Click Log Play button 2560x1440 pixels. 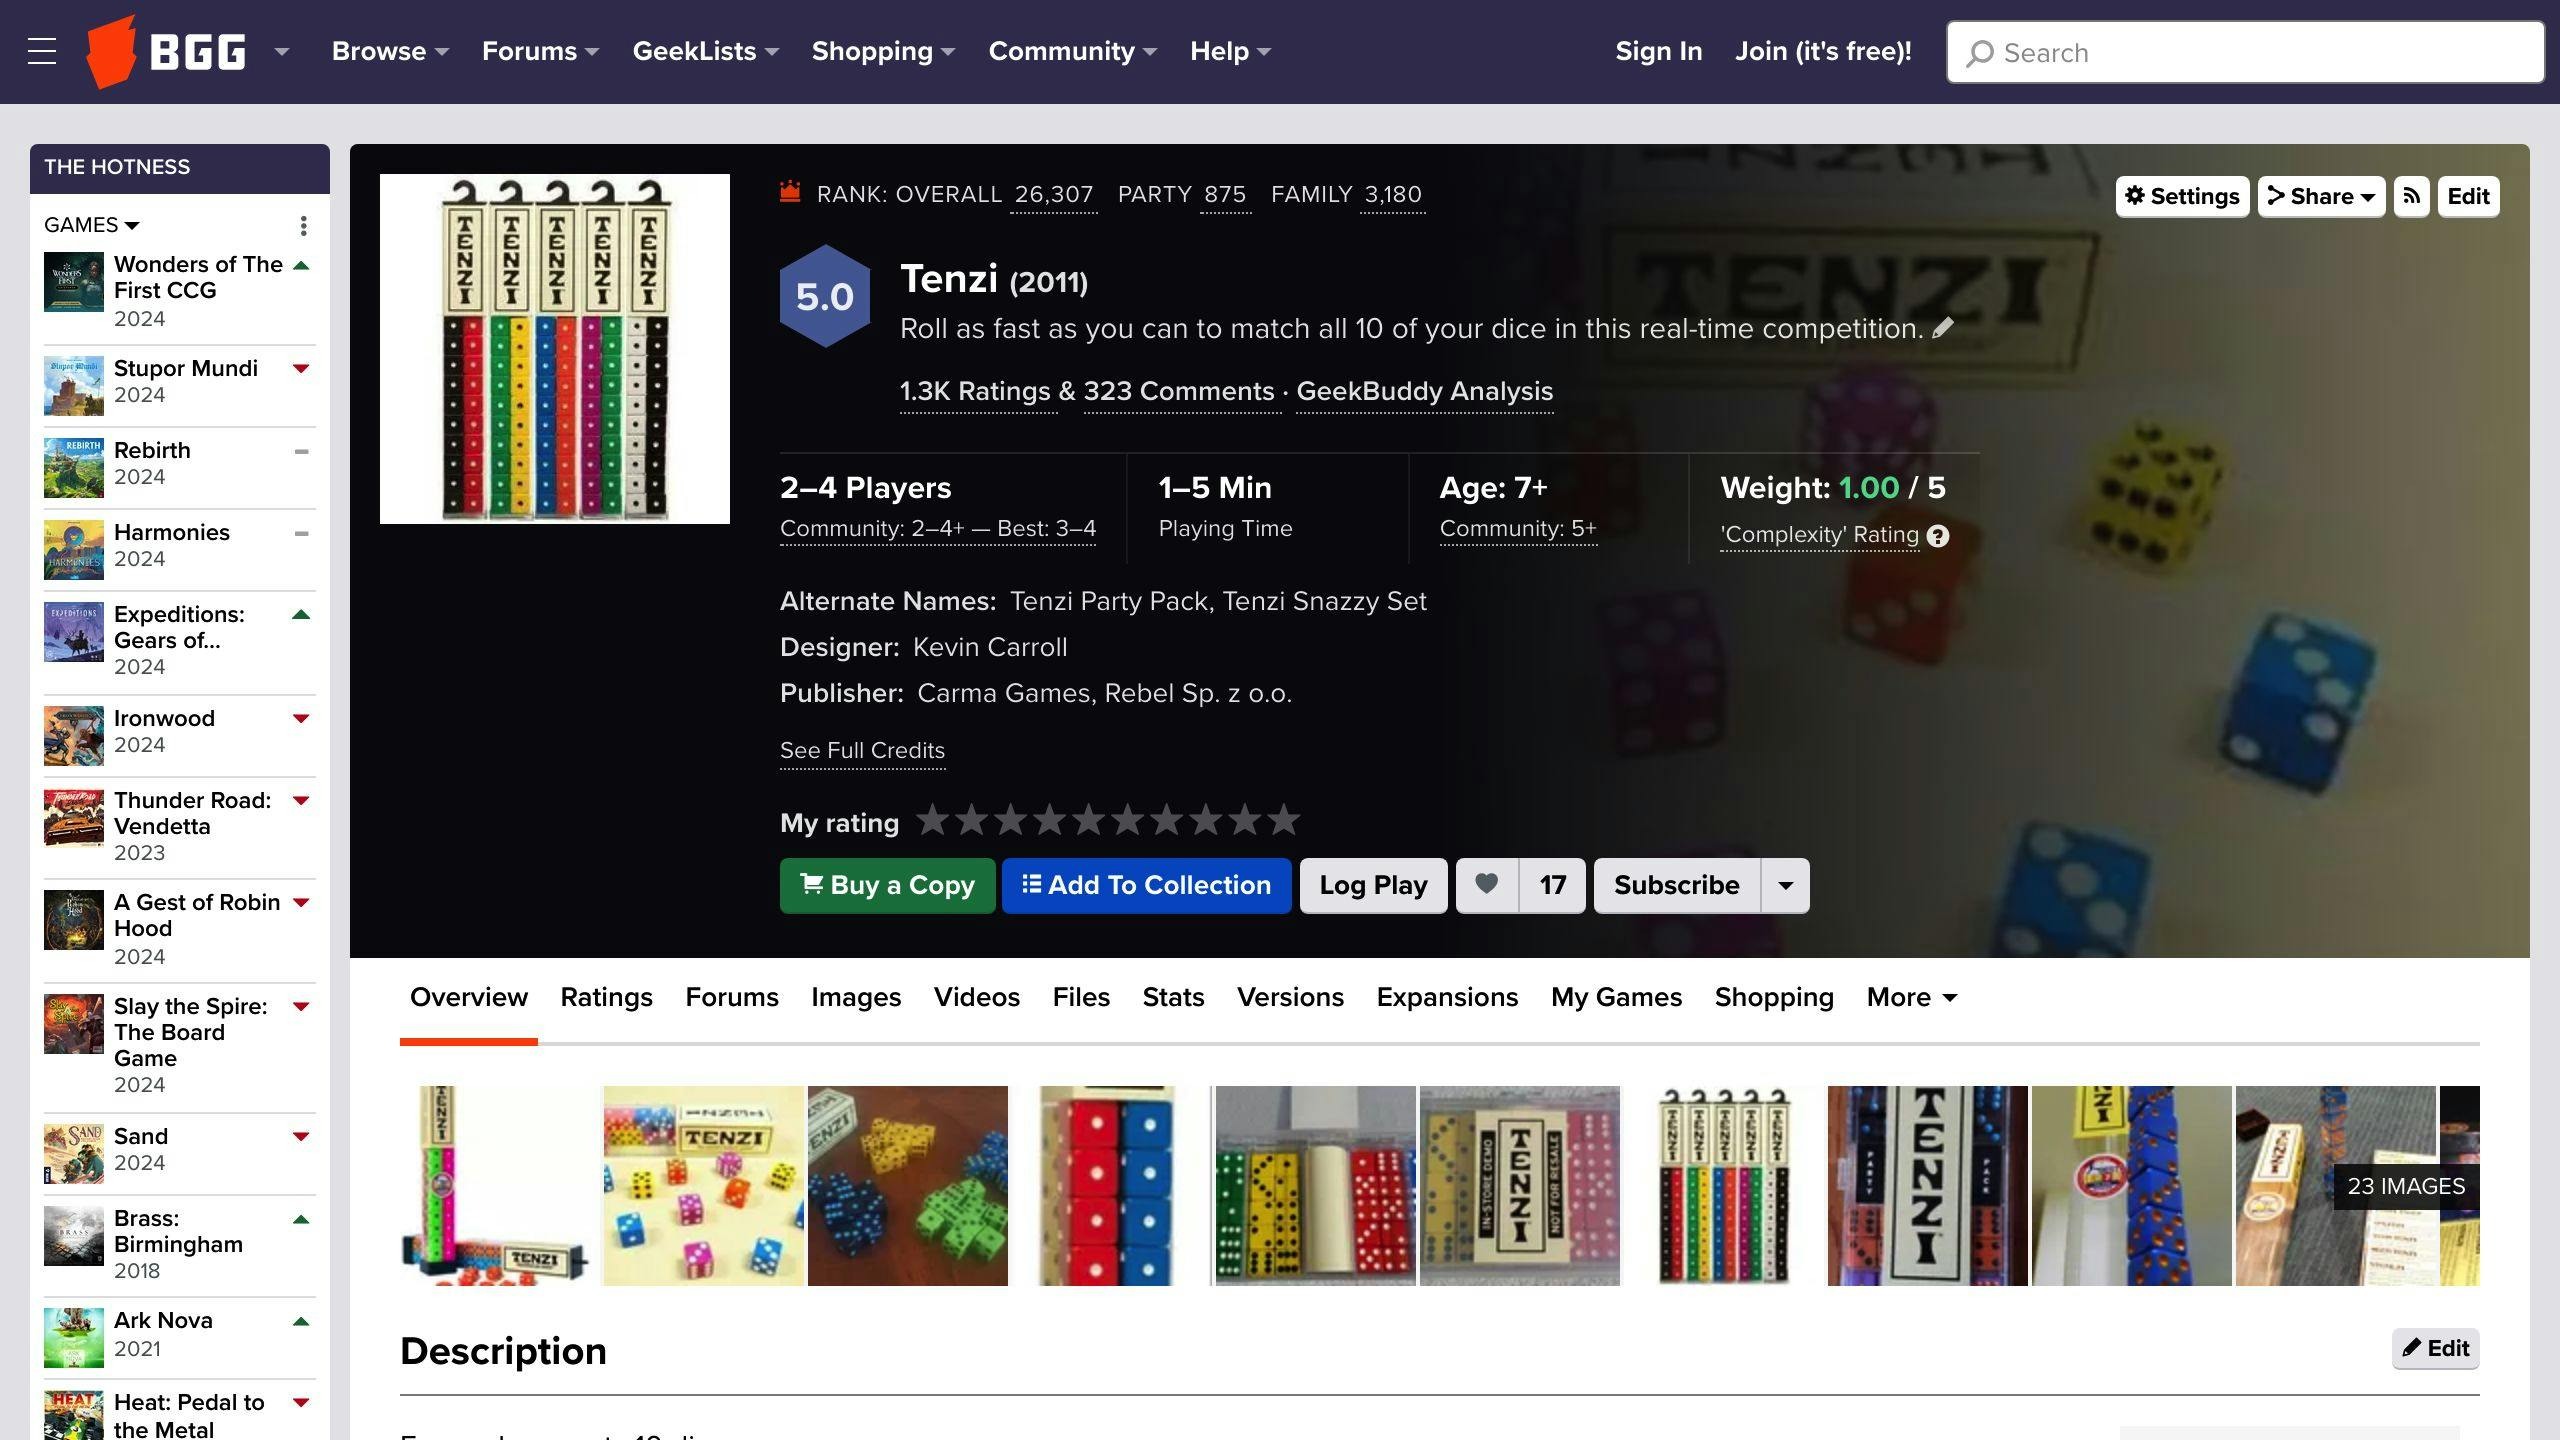(1374, 885)
